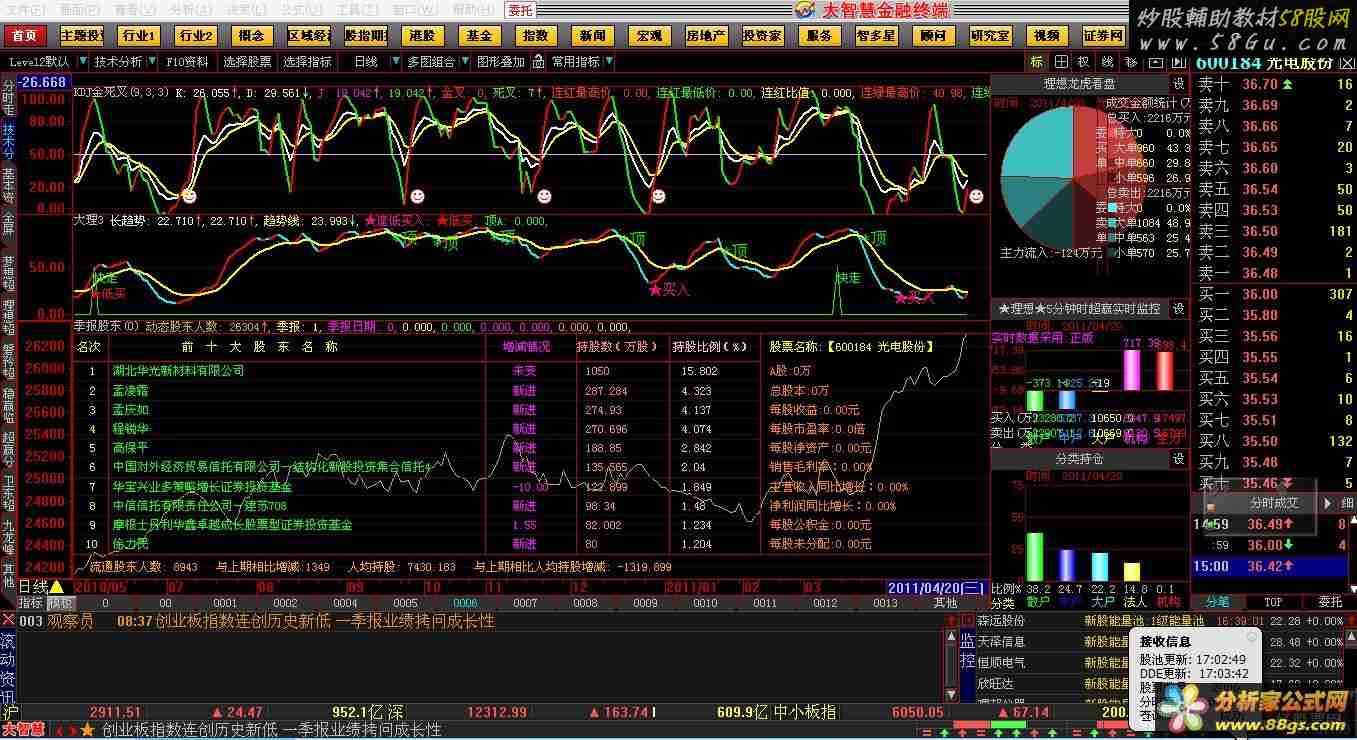Click the 卖十 36.70 order book row
Viewport: 1357px width, 740px height.
(1275, 84)
